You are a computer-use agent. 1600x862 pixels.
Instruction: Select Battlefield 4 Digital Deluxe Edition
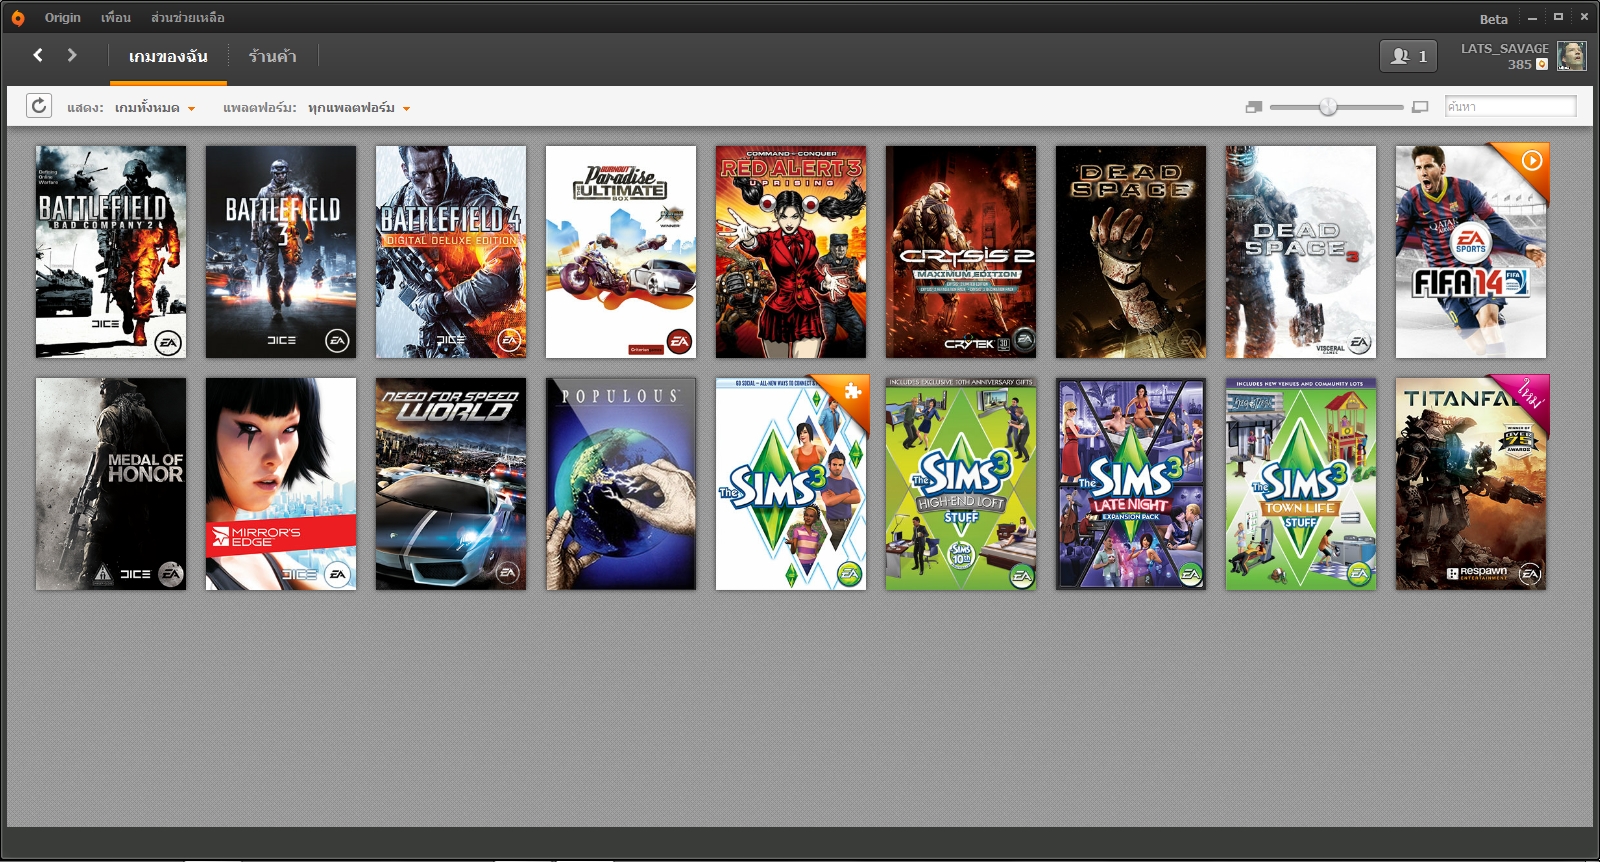tap(451, 252)
